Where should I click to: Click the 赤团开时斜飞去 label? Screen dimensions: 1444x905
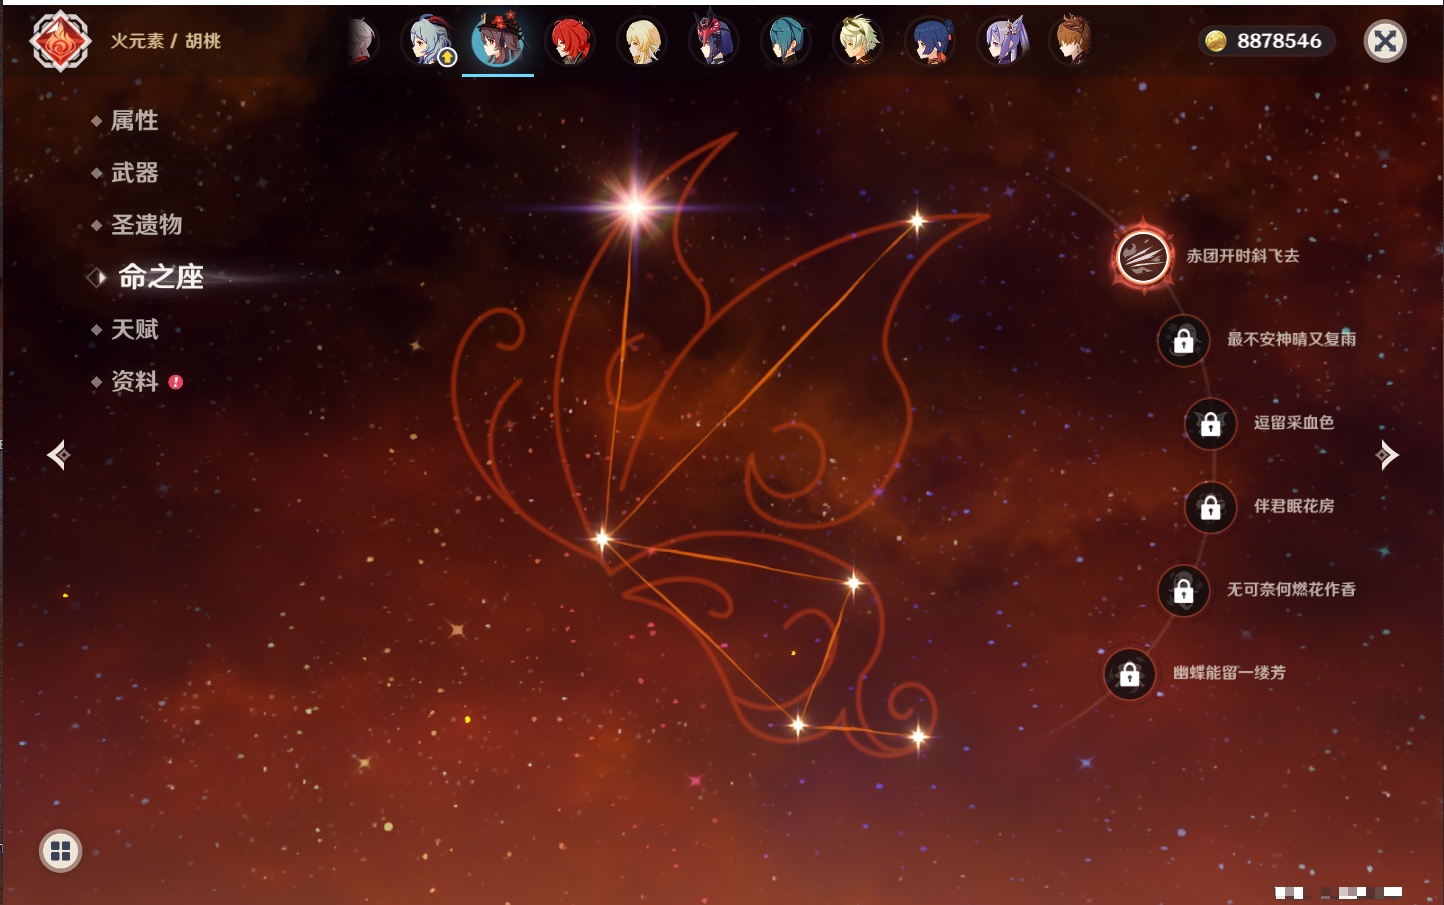tap(1243, 256)
